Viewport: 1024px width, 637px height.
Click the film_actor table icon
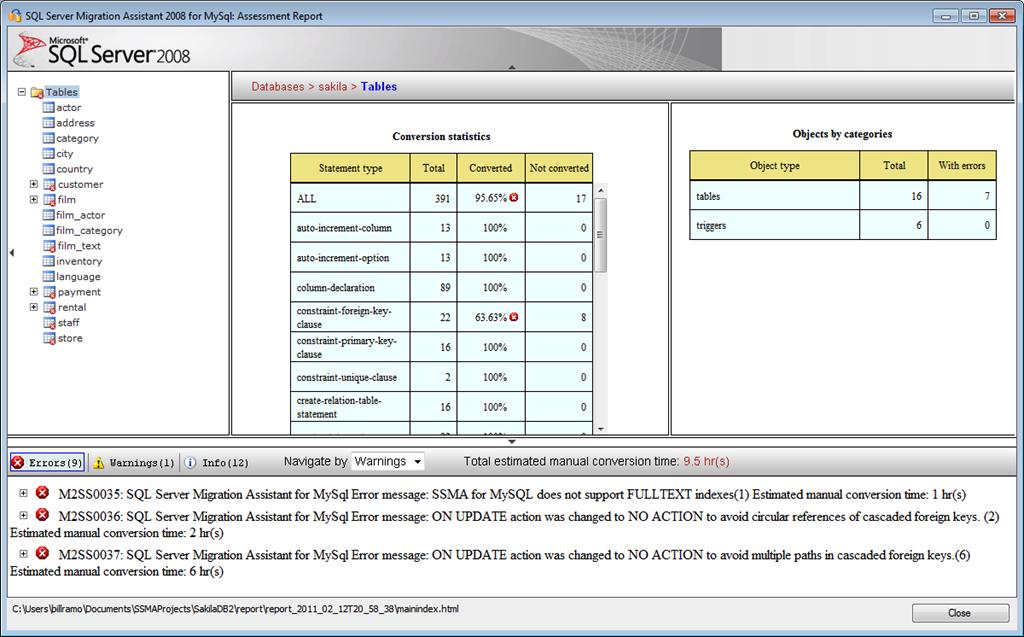[48, 214]
